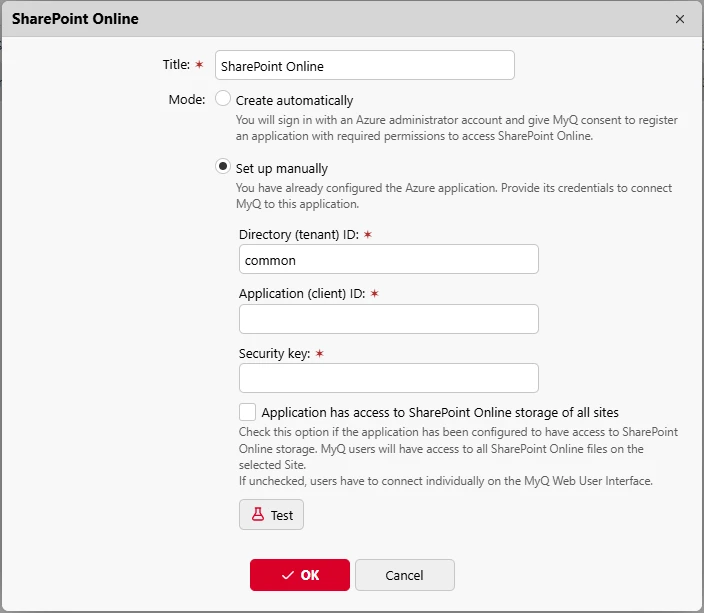The height and width of the screenshot is (613, 704).
Task: Focus the Security key input field
Action: 388,378
